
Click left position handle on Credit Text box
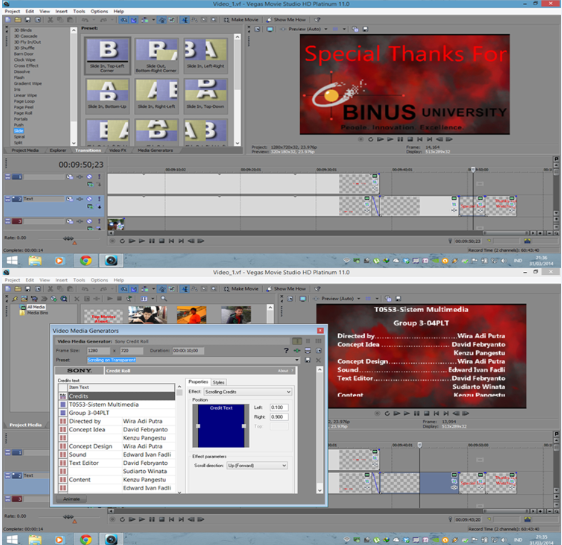[x=198, y=426]
